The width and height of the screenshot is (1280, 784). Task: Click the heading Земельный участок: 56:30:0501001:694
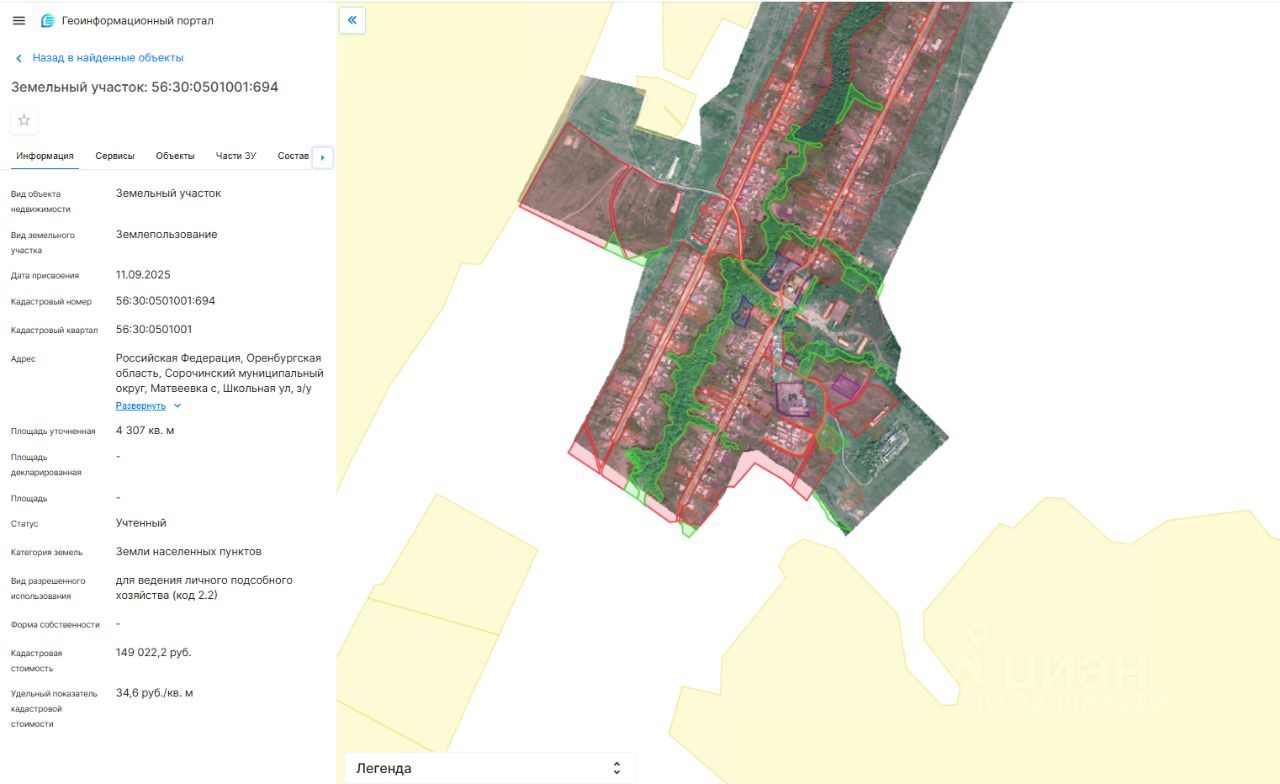145,87
